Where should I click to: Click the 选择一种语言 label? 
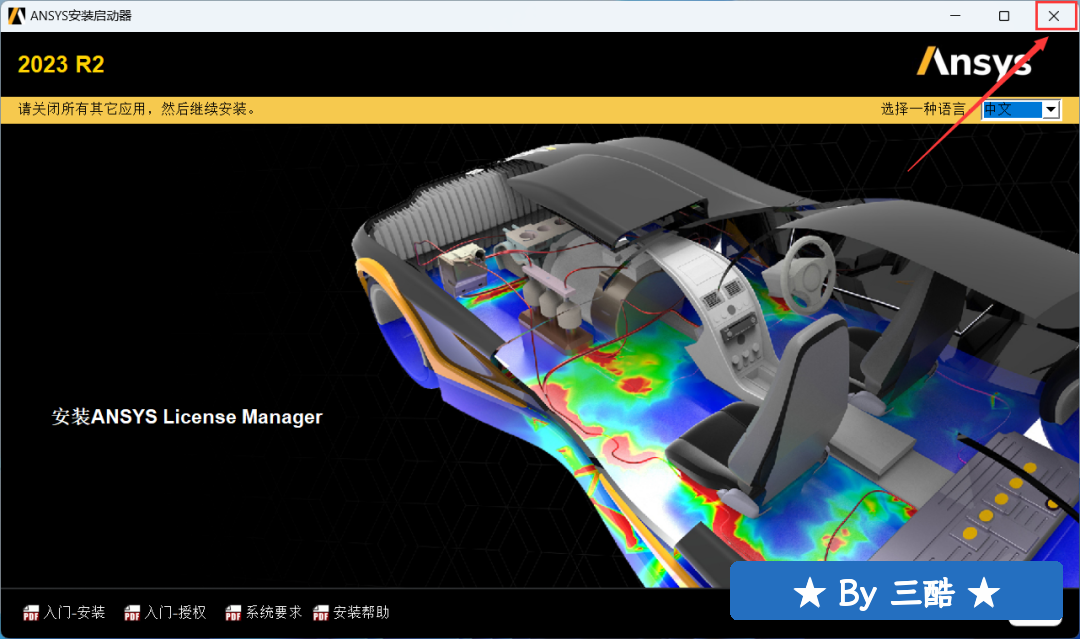tap(924, 109)
